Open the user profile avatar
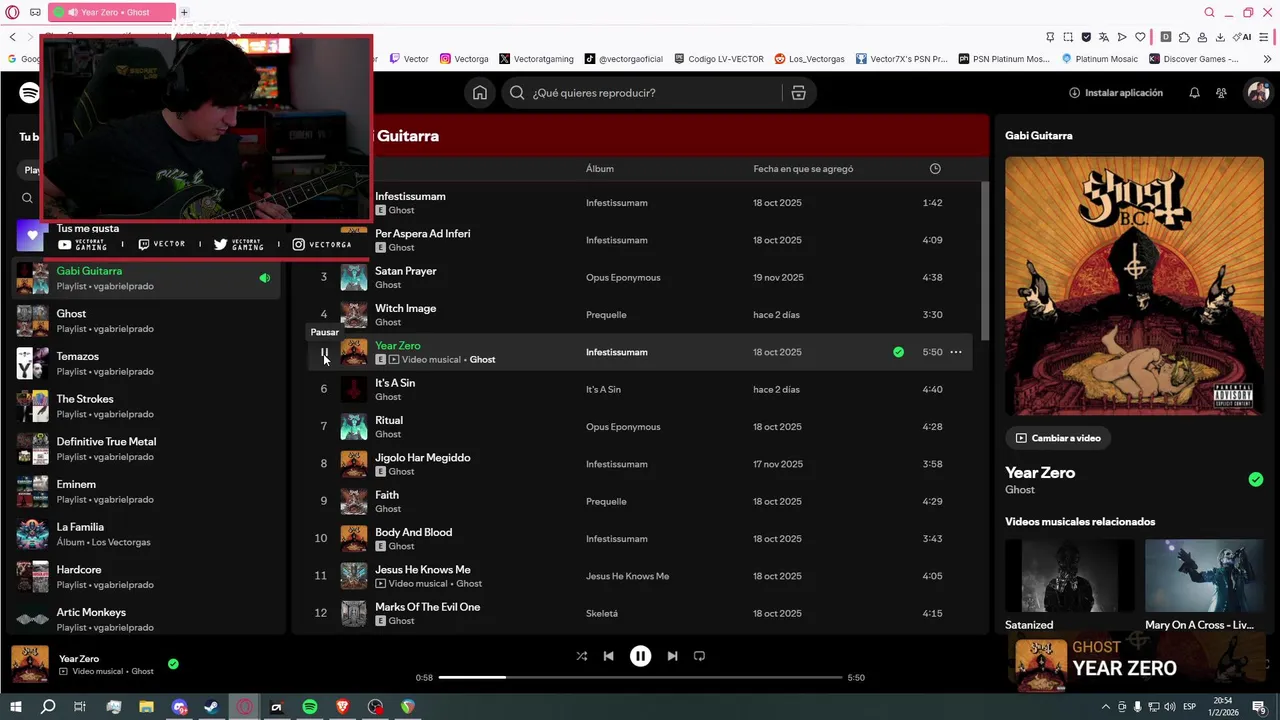The width and height of the screenshot is (1280, 720). click(1257, 93)
